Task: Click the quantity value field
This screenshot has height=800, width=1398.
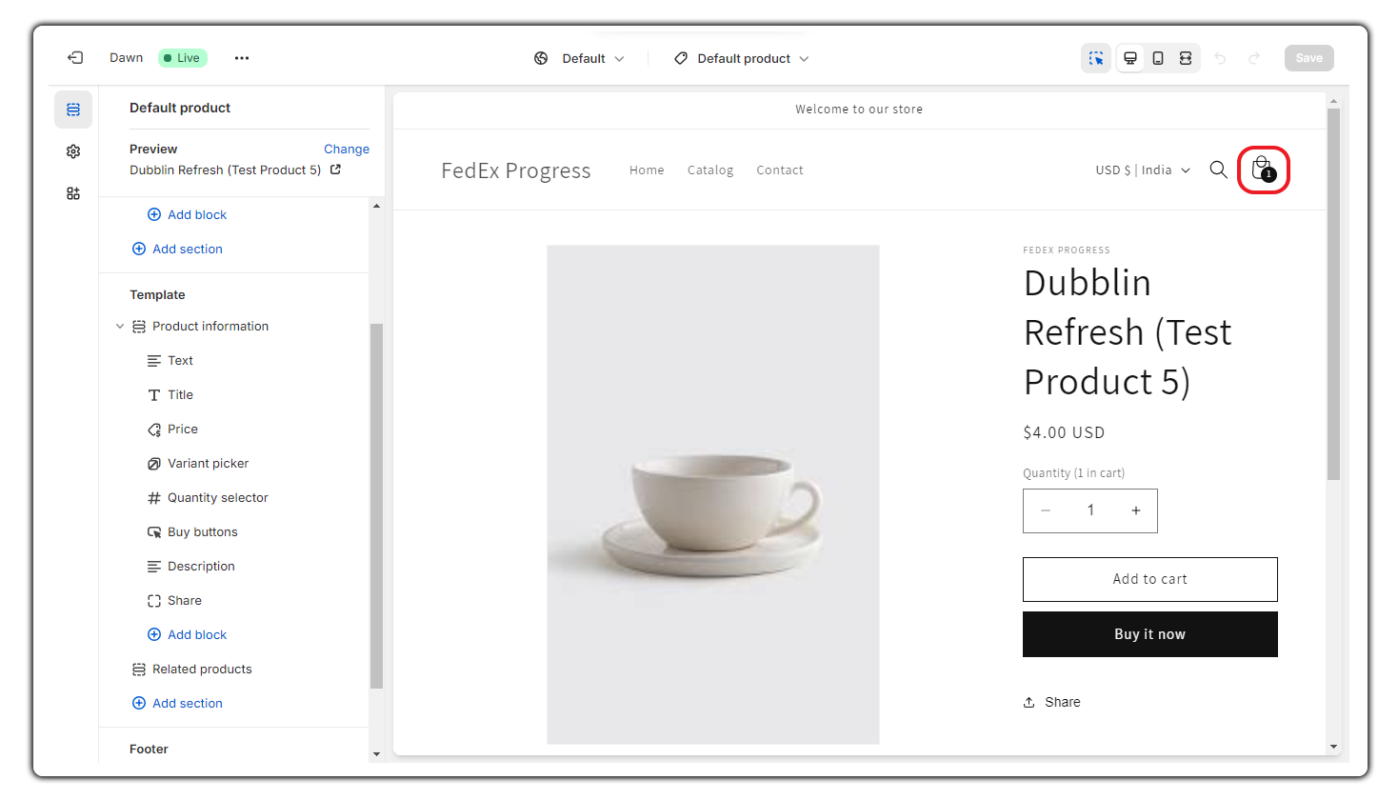Action: click(x=1091, y=510)
